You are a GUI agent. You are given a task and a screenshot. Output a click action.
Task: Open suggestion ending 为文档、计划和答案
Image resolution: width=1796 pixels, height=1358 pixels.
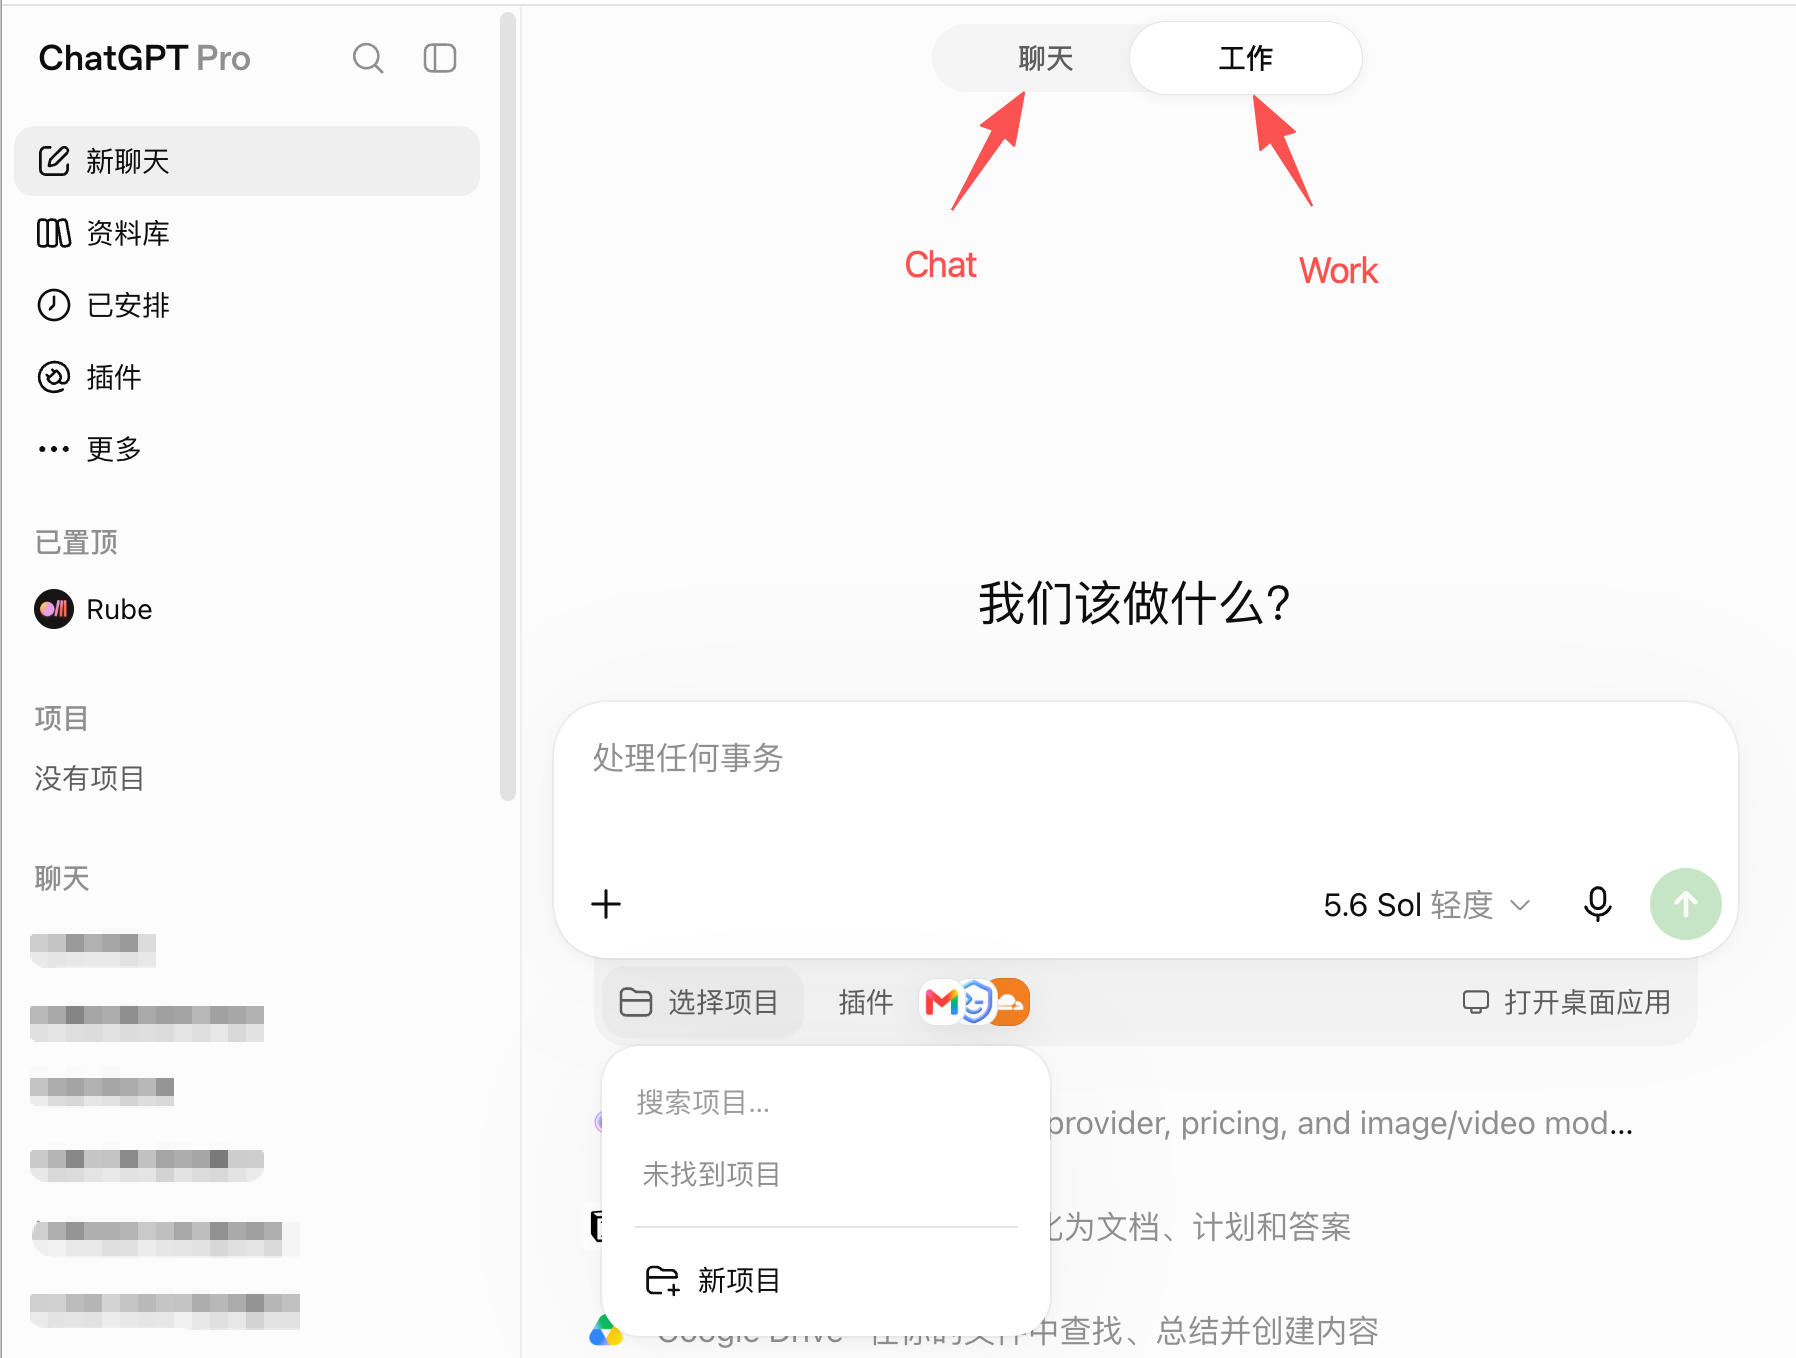click(1198, 1226)
